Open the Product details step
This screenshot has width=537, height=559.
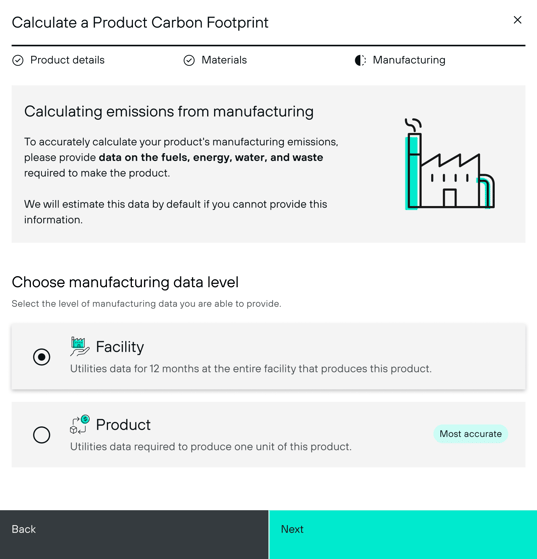[x=67, y=60]
